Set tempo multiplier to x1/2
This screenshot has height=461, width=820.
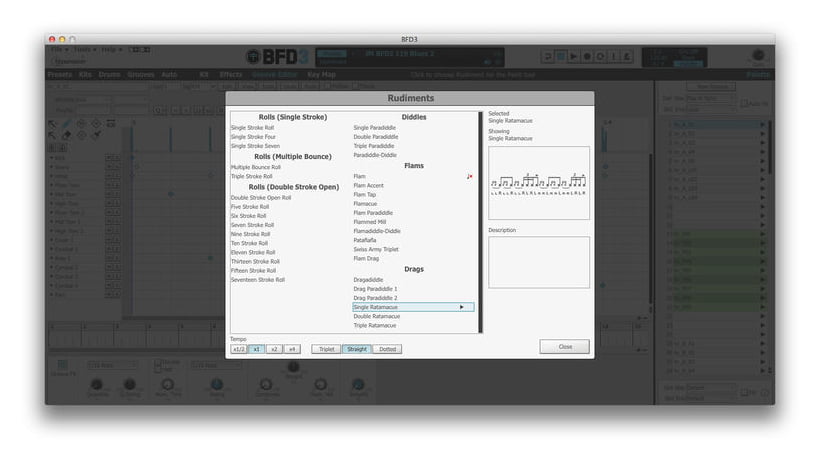(x=238, y=349)
